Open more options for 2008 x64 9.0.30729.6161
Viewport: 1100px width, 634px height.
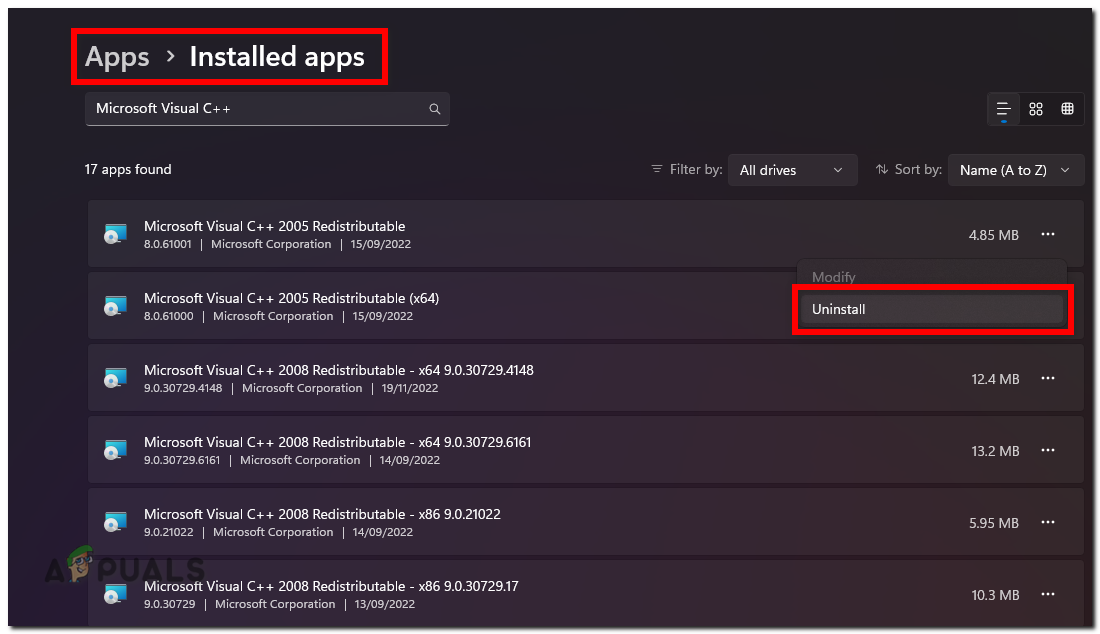pos(1047,450)
